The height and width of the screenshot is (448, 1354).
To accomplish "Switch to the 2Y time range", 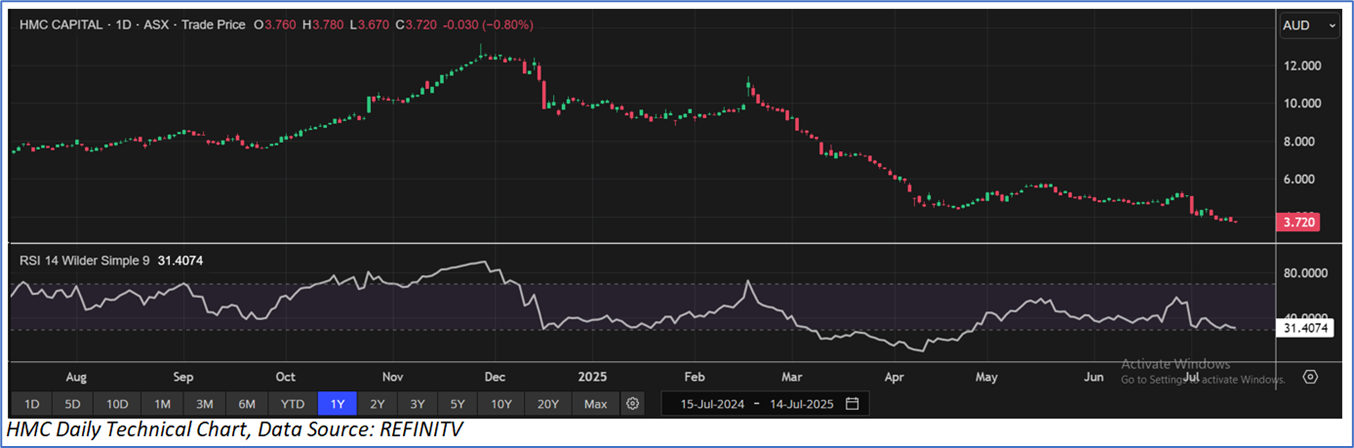I will coord(377,404).
